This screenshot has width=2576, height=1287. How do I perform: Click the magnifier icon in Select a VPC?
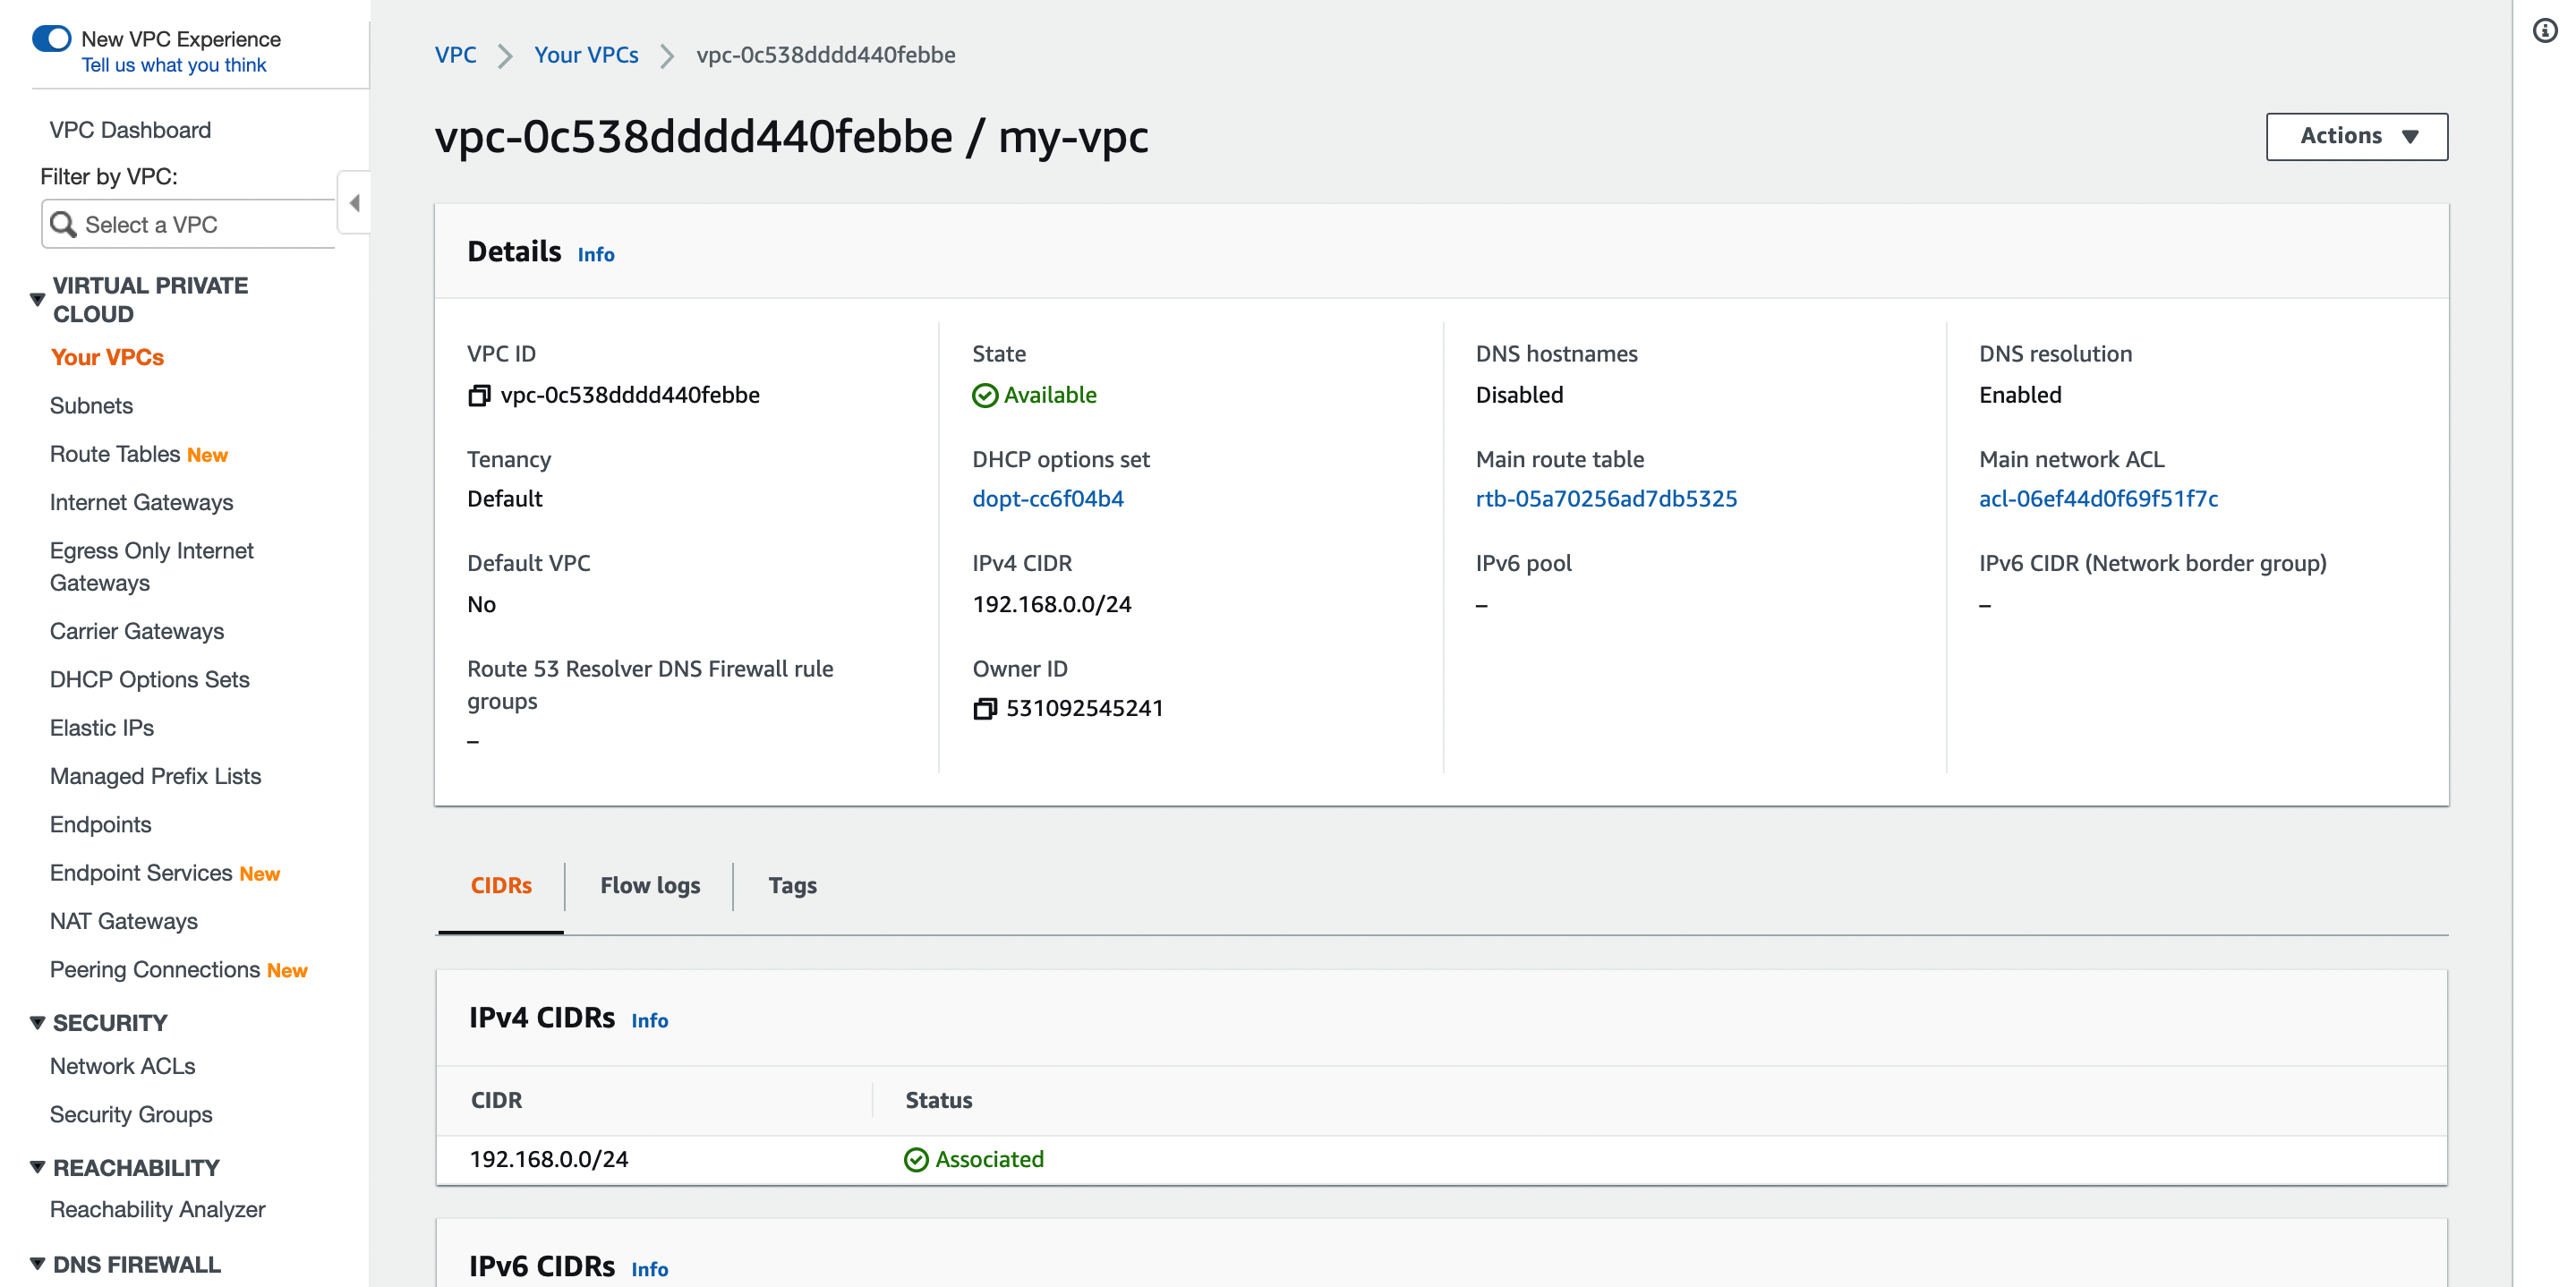65,224
